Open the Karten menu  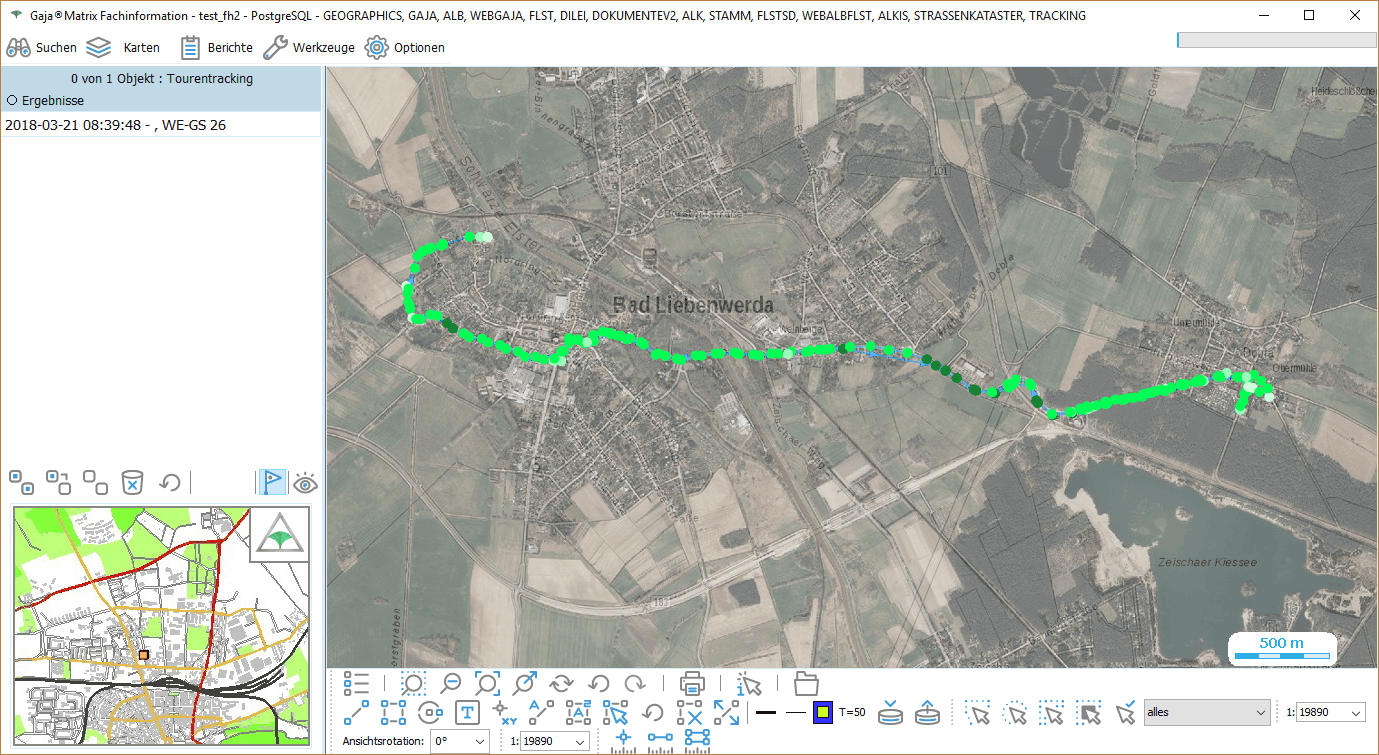point(123,47)
